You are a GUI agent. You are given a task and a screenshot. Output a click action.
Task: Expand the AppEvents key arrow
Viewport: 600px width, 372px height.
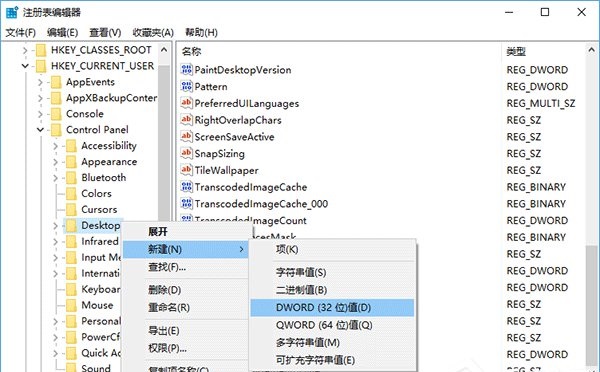pyautogui.click(x=40, y=82)
